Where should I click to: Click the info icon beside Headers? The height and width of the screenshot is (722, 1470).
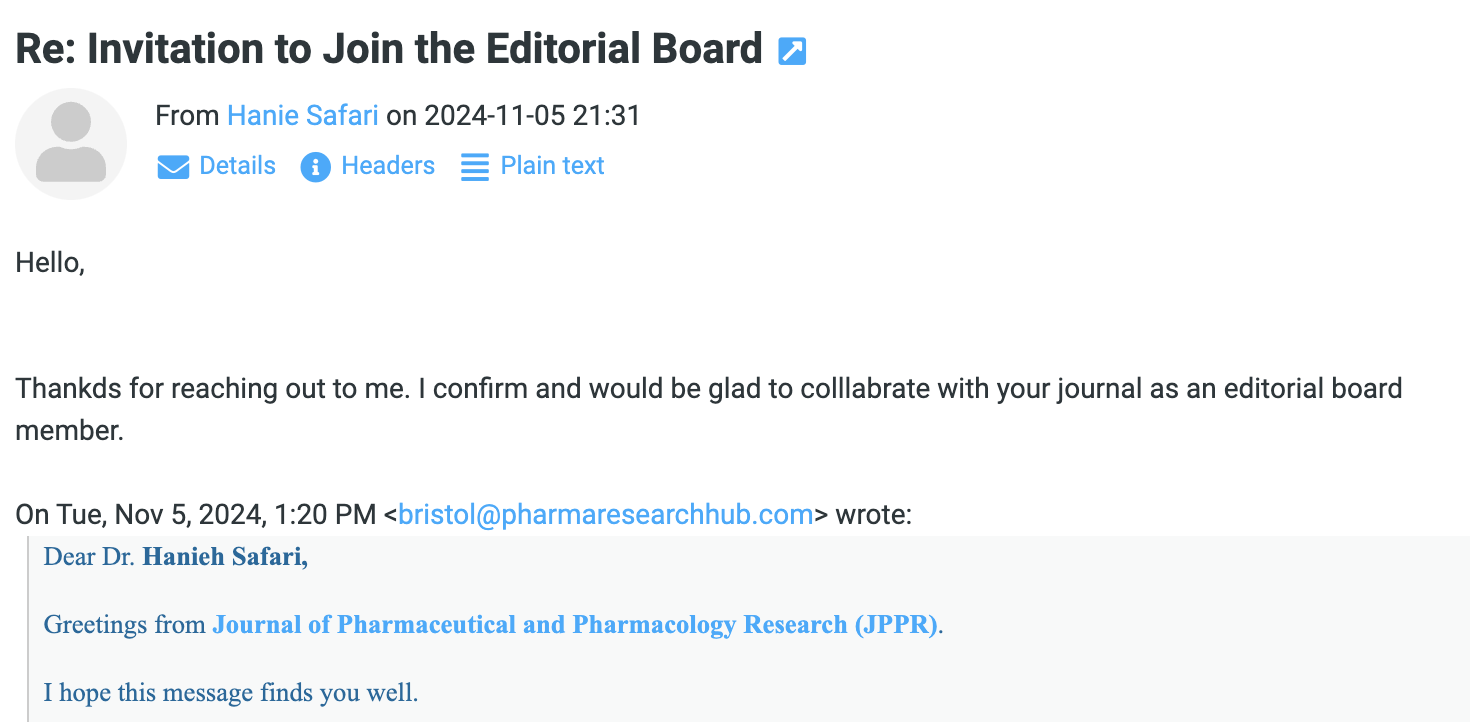click(x=315, y=167)
